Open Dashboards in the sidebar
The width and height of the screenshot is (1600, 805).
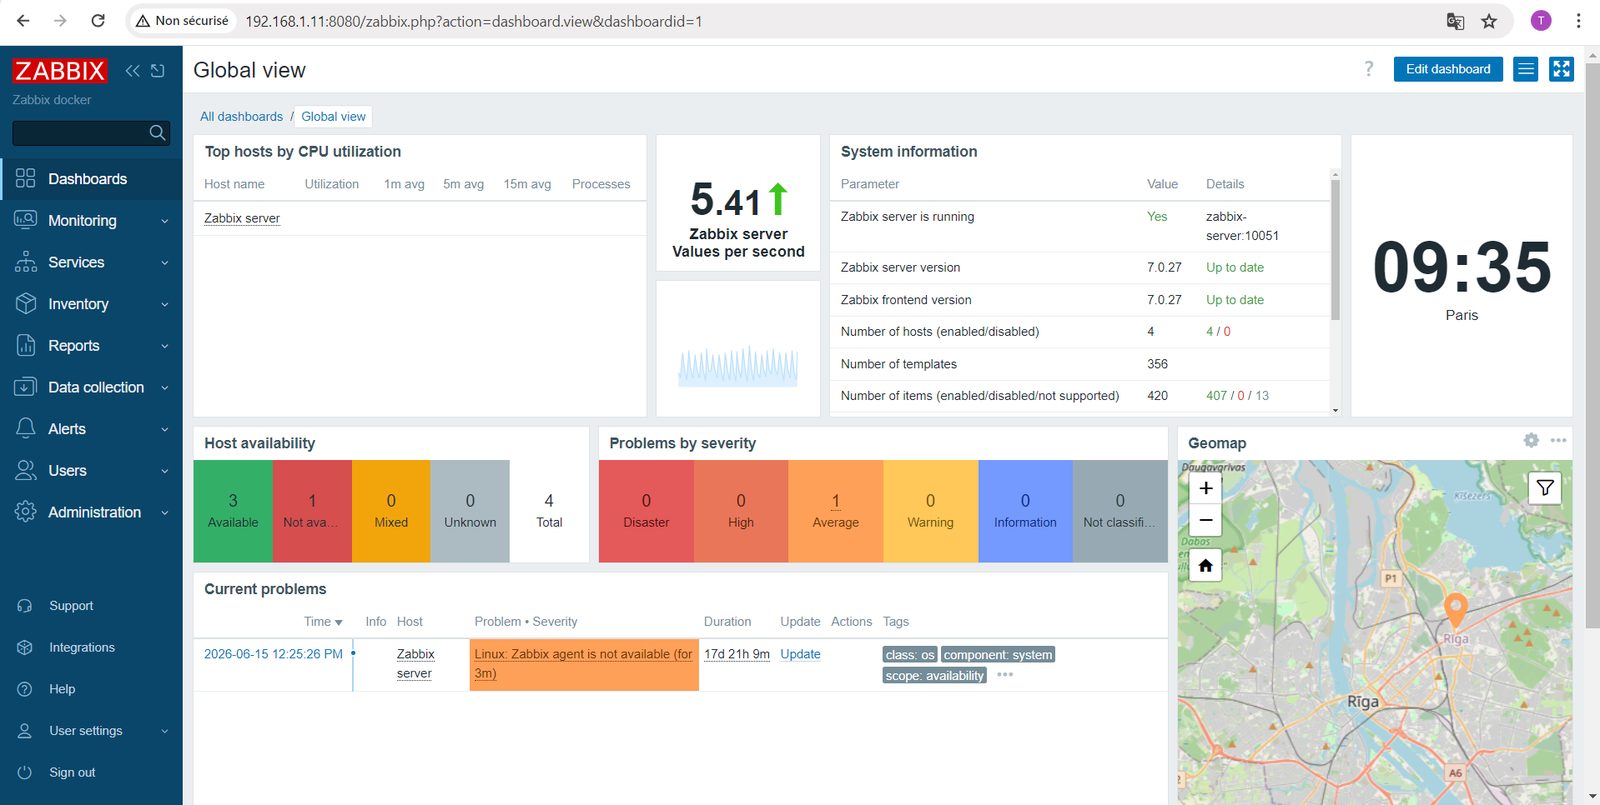pos(91,179)
